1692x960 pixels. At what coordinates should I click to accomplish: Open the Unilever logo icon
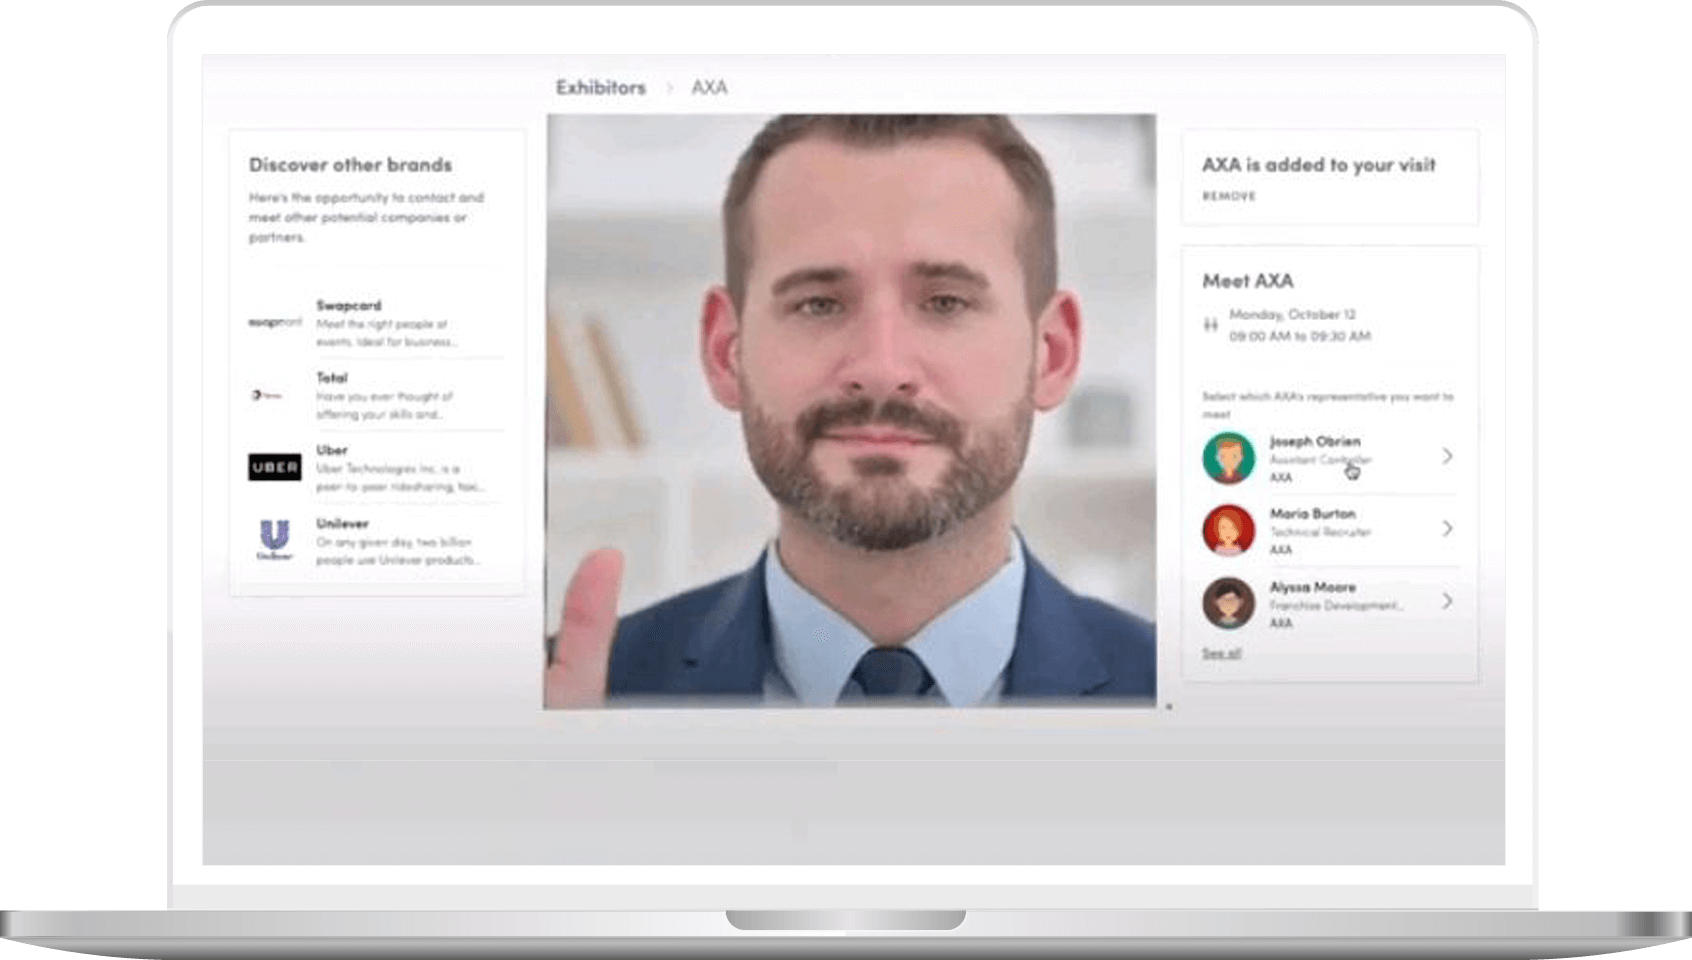[274, 540]
